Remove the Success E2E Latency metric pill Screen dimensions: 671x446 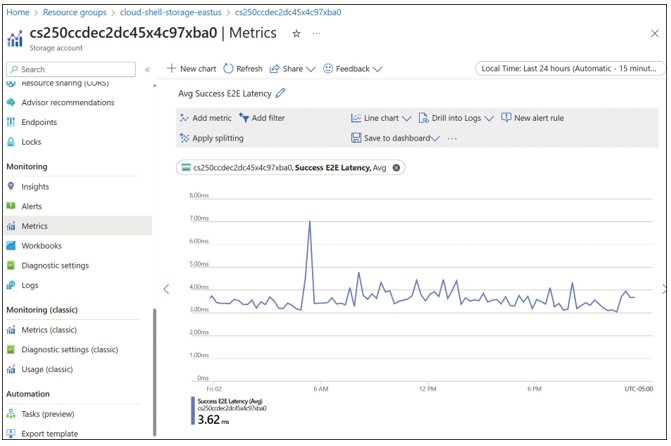(396, 168)
